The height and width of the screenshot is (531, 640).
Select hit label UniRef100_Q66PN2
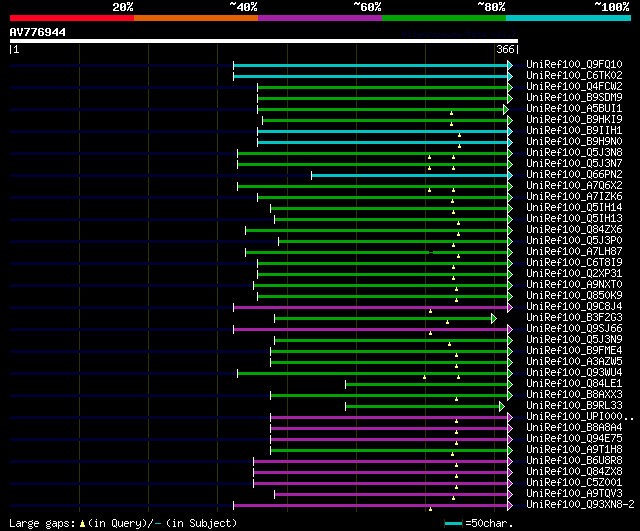click(x=574, y=174)
